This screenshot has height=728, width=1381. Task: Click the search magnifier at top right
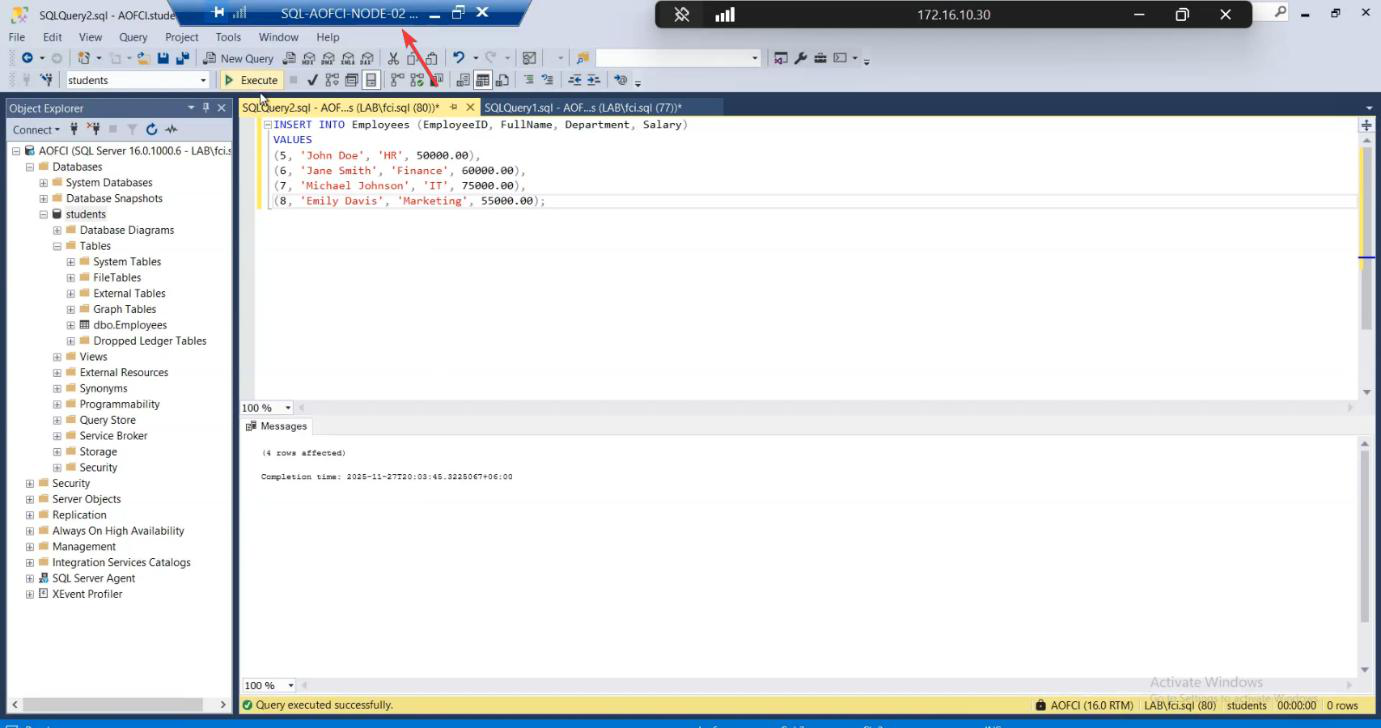[x=1280, y=12]
